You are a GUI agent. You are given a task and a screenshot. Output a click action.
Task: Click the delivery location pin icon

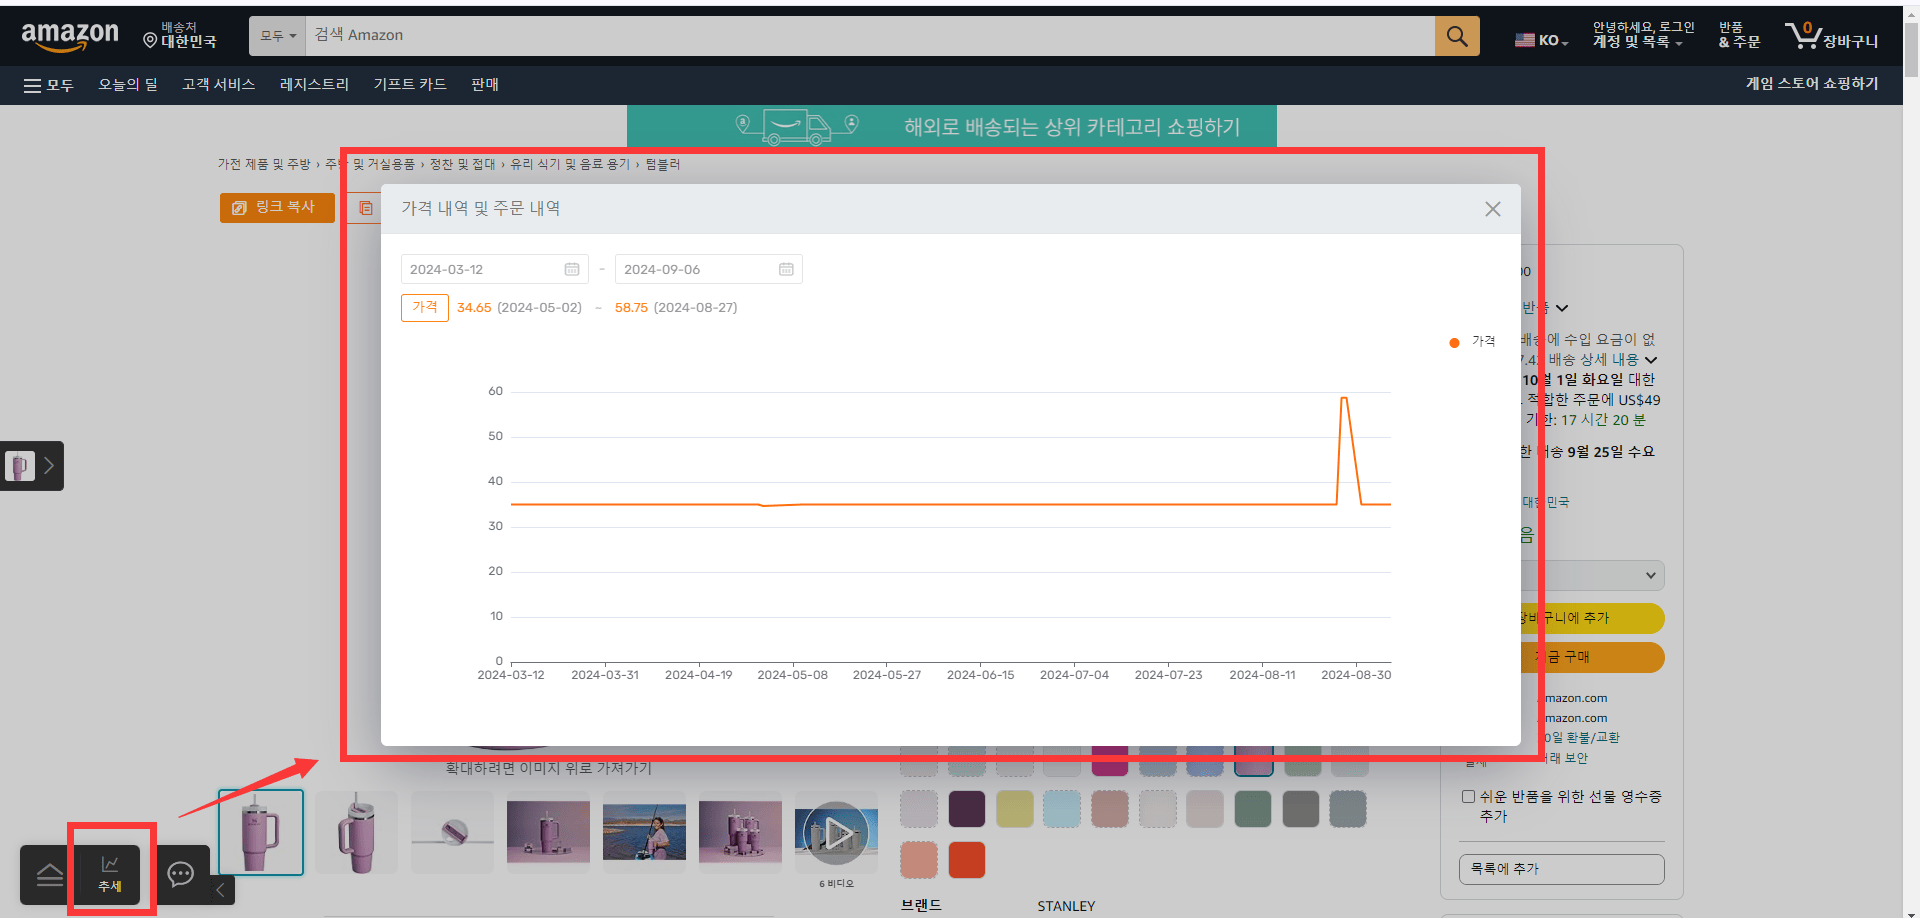150,40
